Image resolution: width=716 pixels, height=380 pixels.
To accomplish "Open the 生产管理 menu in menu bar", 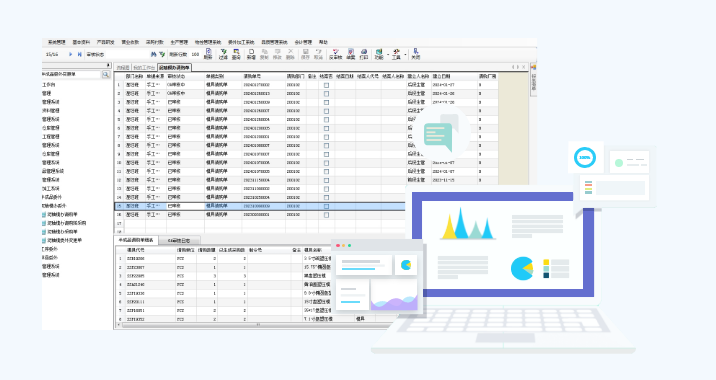I will click(x=179, y=42).
